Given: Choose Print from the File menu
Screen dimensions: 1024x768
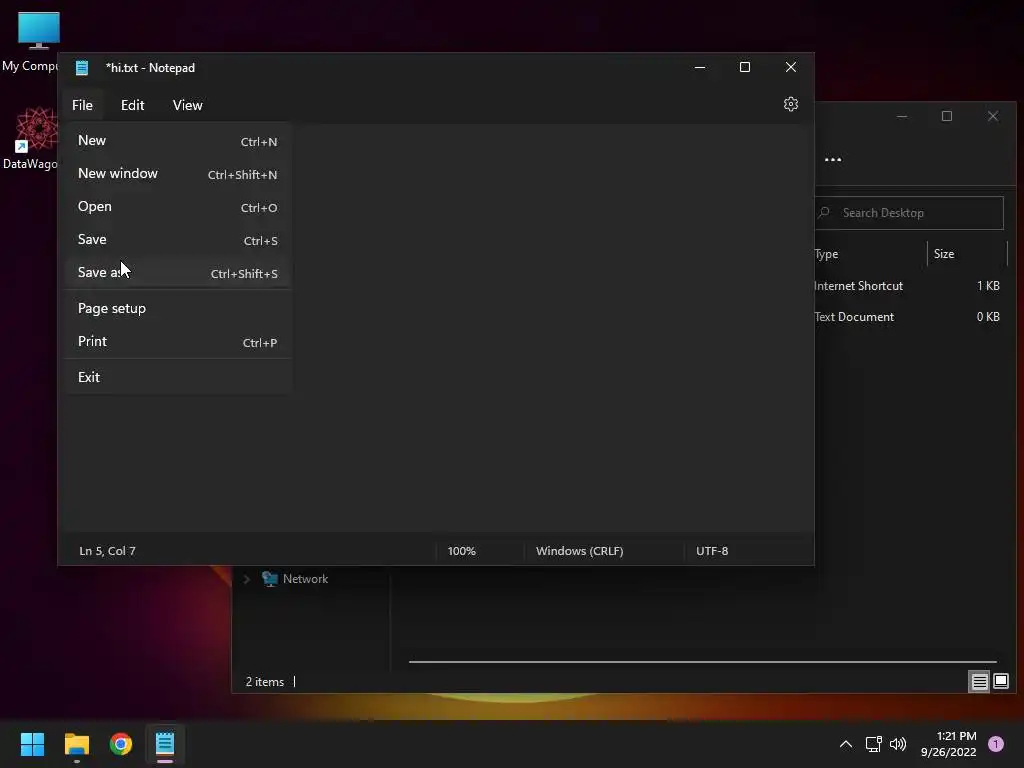Looking at the screenshot, I should (x=178, y=342).
